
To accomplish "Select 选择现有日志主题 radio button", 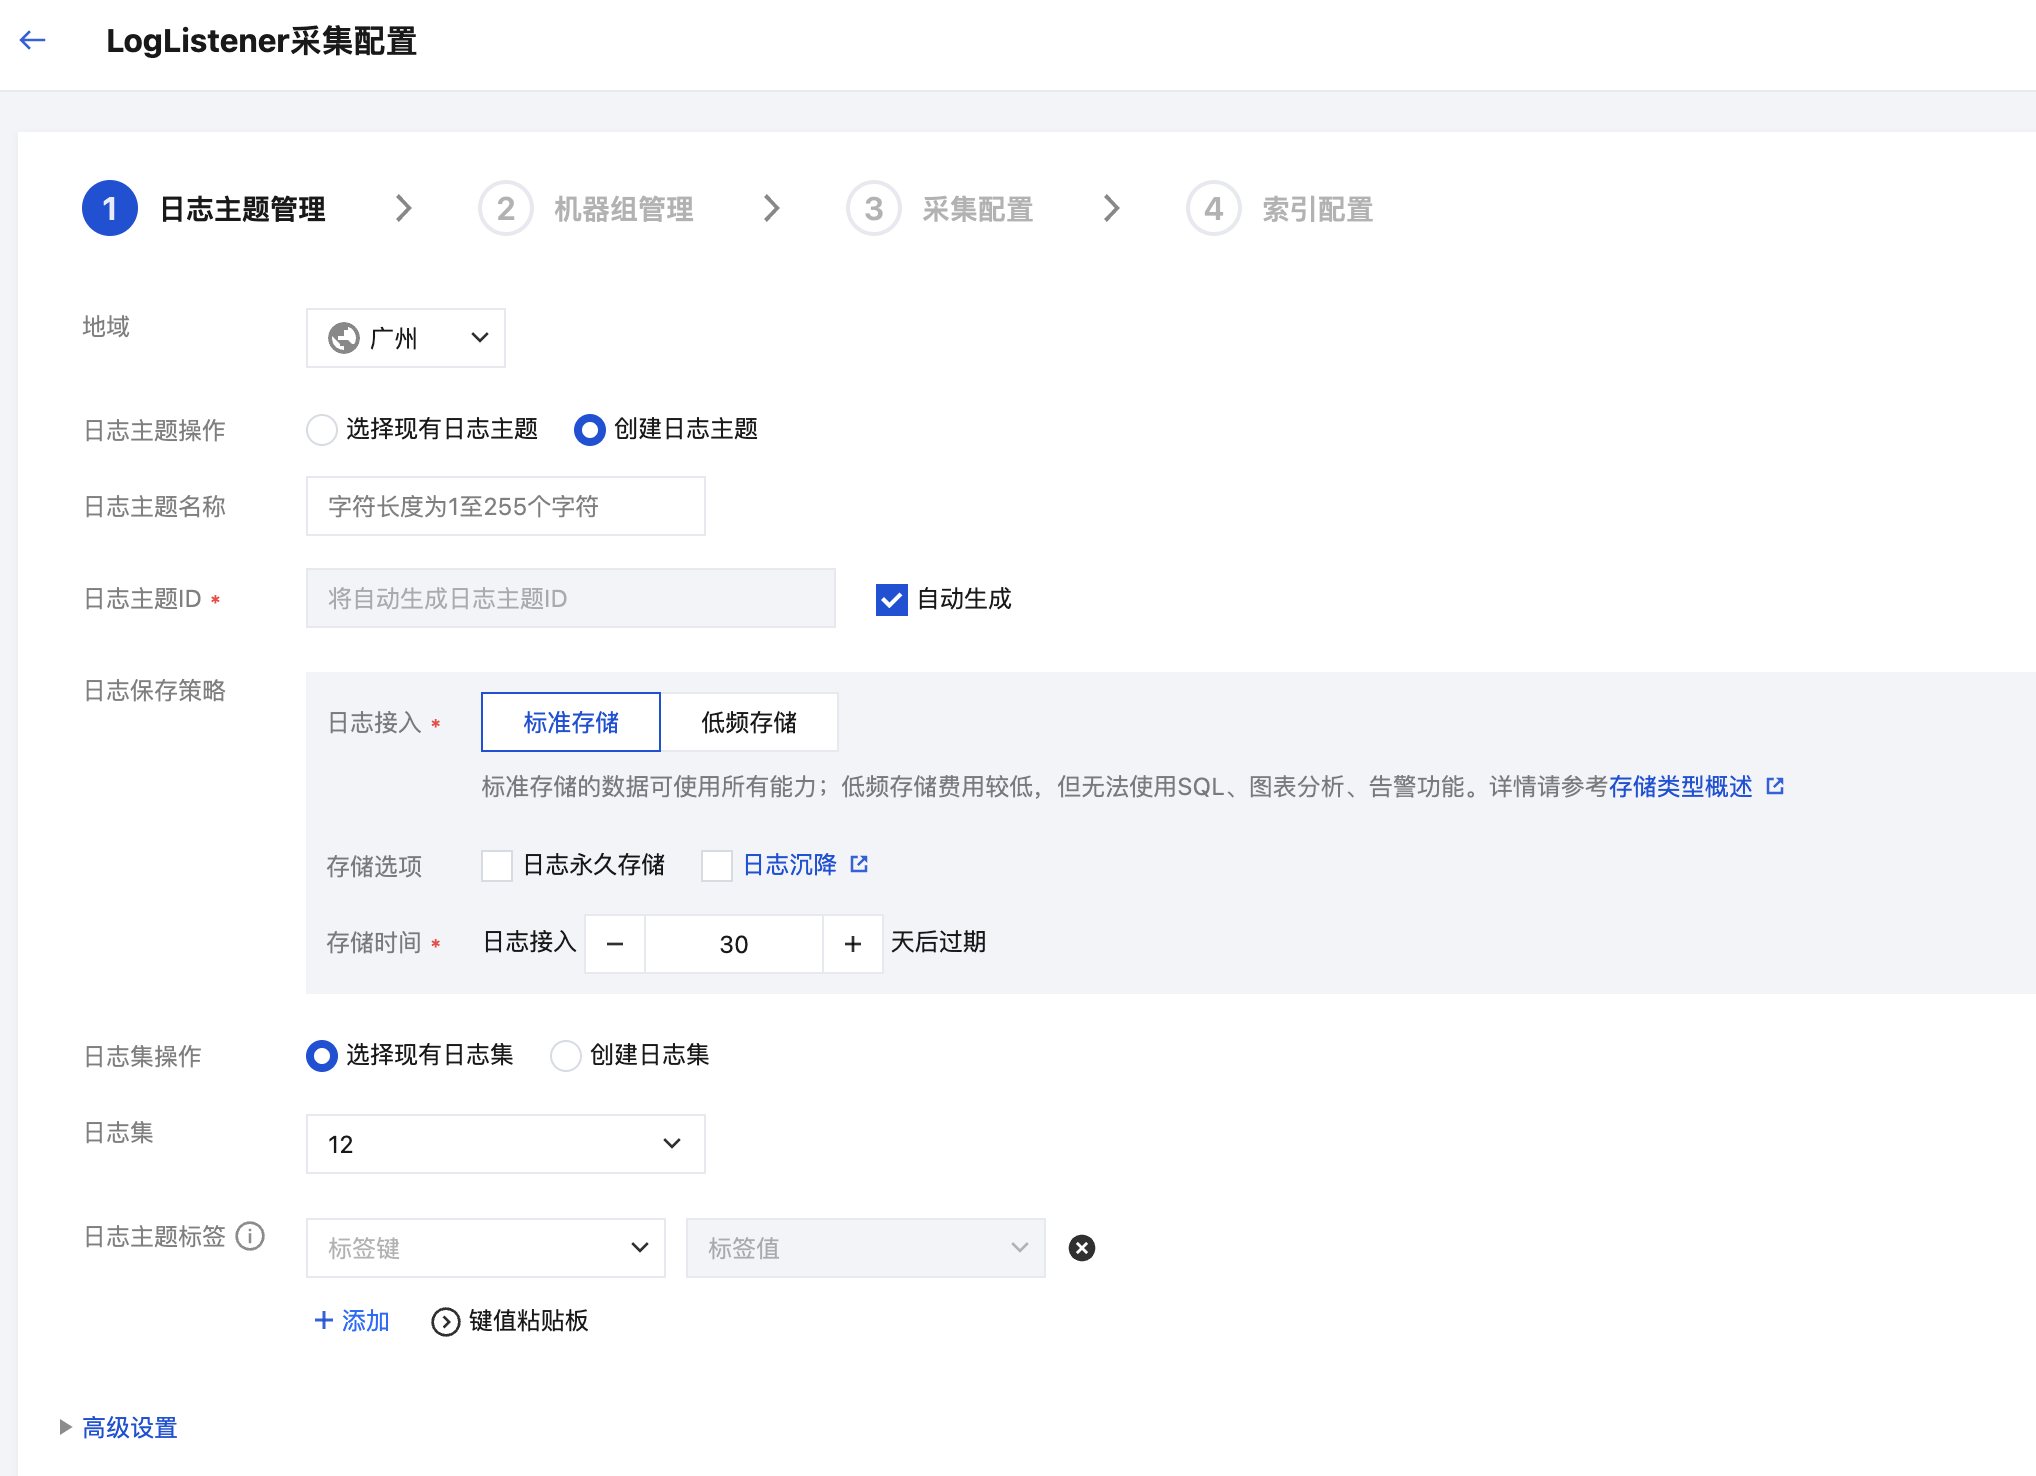I will [x=321, y=430].
